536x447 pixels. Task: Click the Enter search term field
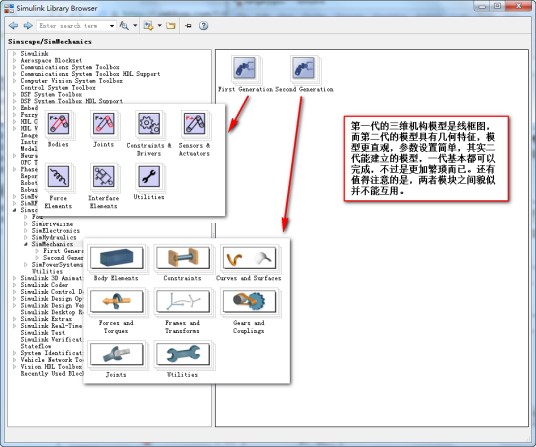(73, 26)
